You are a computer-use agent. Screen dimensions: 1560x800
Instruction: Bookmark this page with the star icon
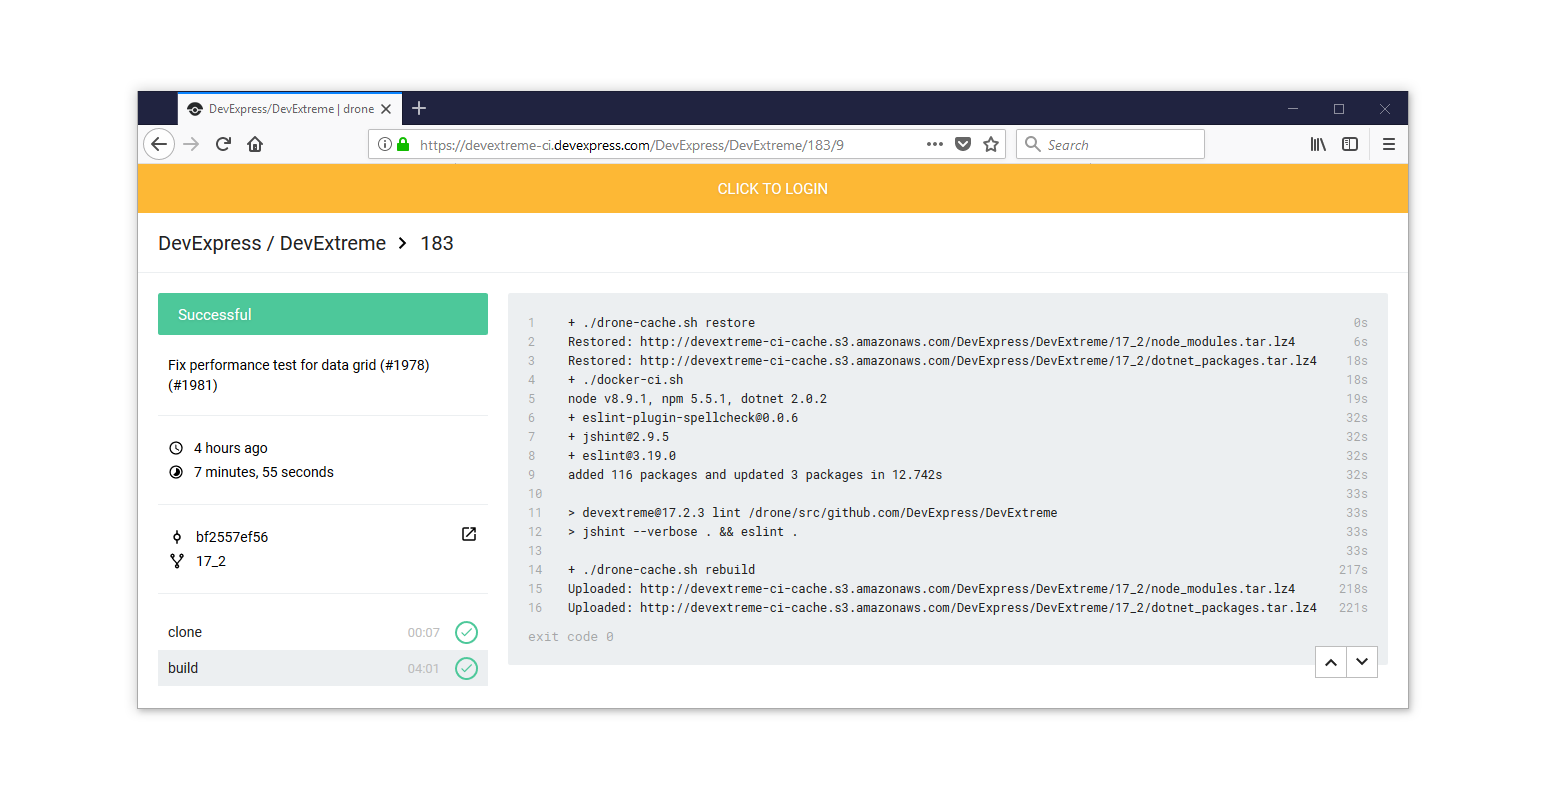(991, 144)
